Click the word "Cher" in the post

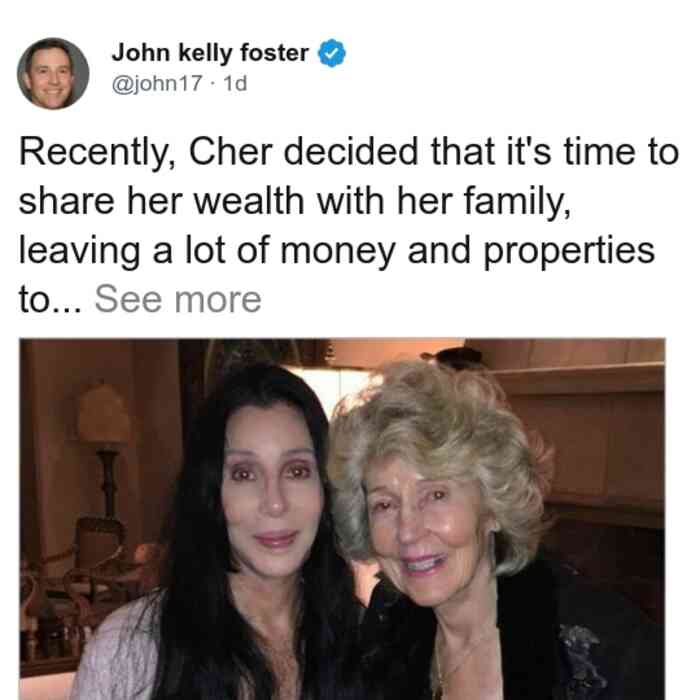click(x=230, y=152)
